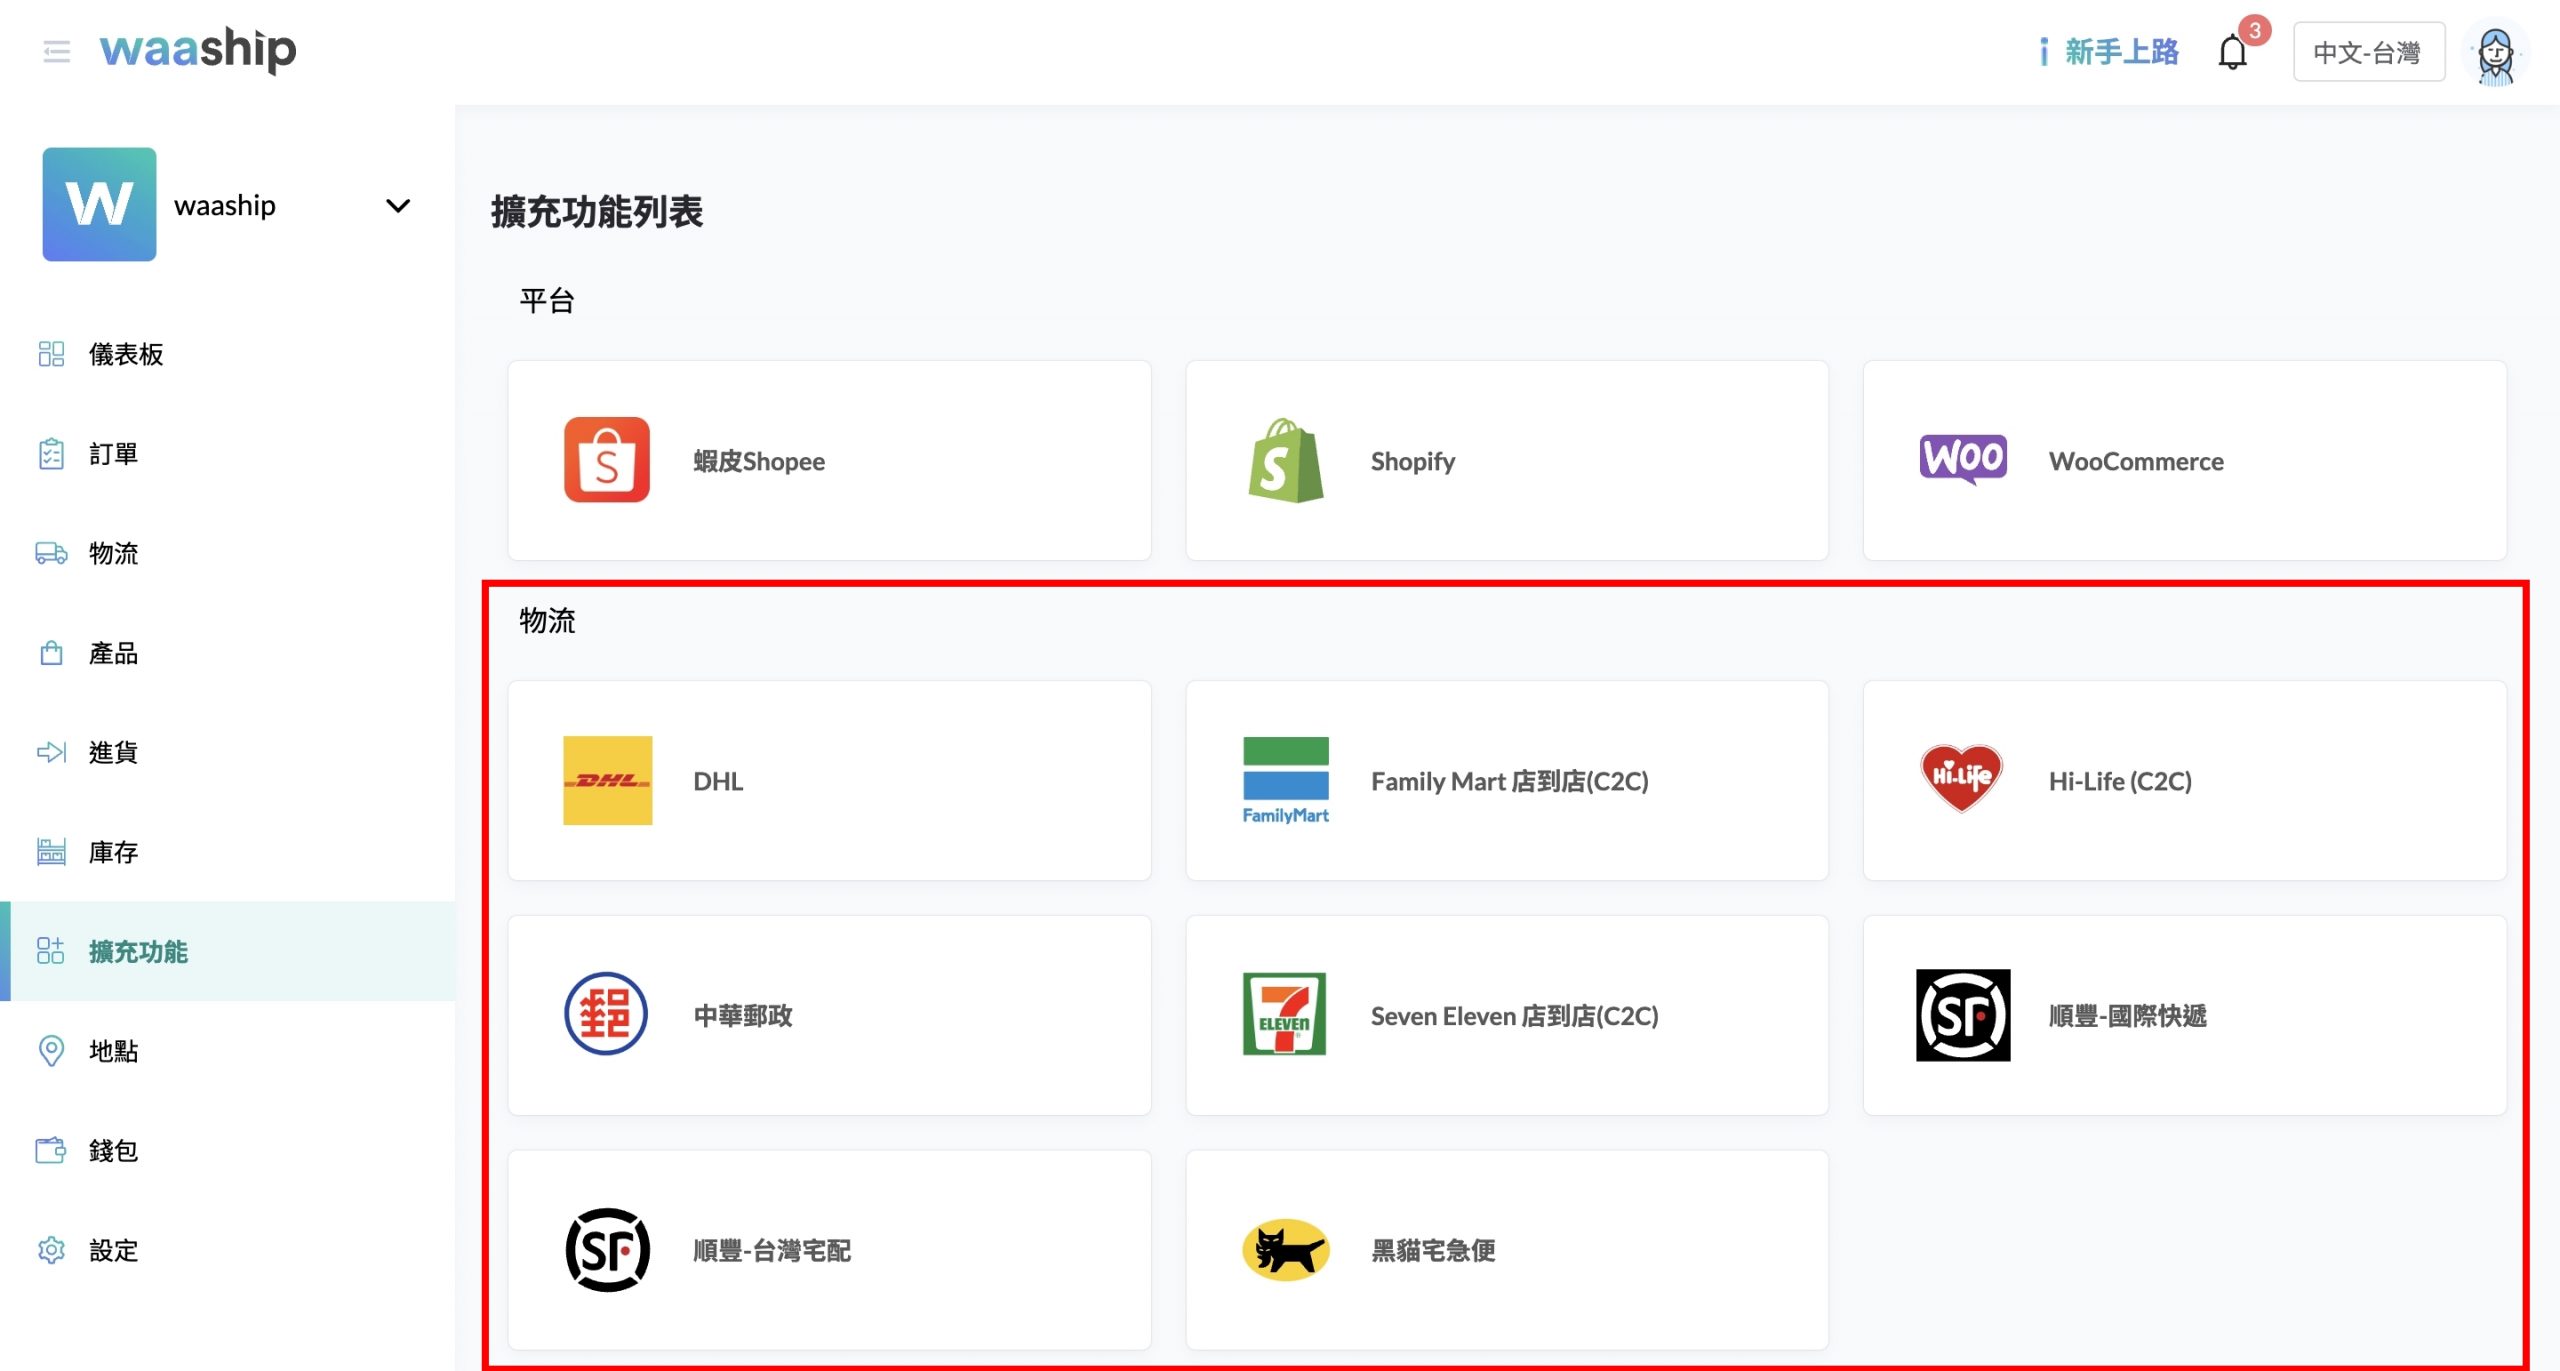Click the Hi-Life heart logo
This screenshot has height=1371, width=2560.
coord(1961,778)
